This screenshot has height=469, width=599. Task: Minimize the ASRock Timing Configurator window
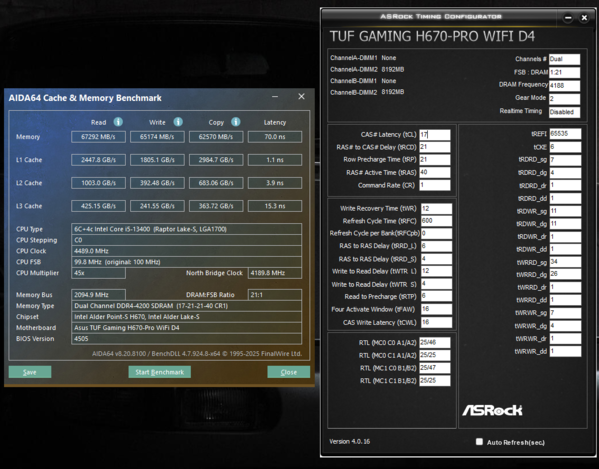pyautogui.click(x=568, y=18)
